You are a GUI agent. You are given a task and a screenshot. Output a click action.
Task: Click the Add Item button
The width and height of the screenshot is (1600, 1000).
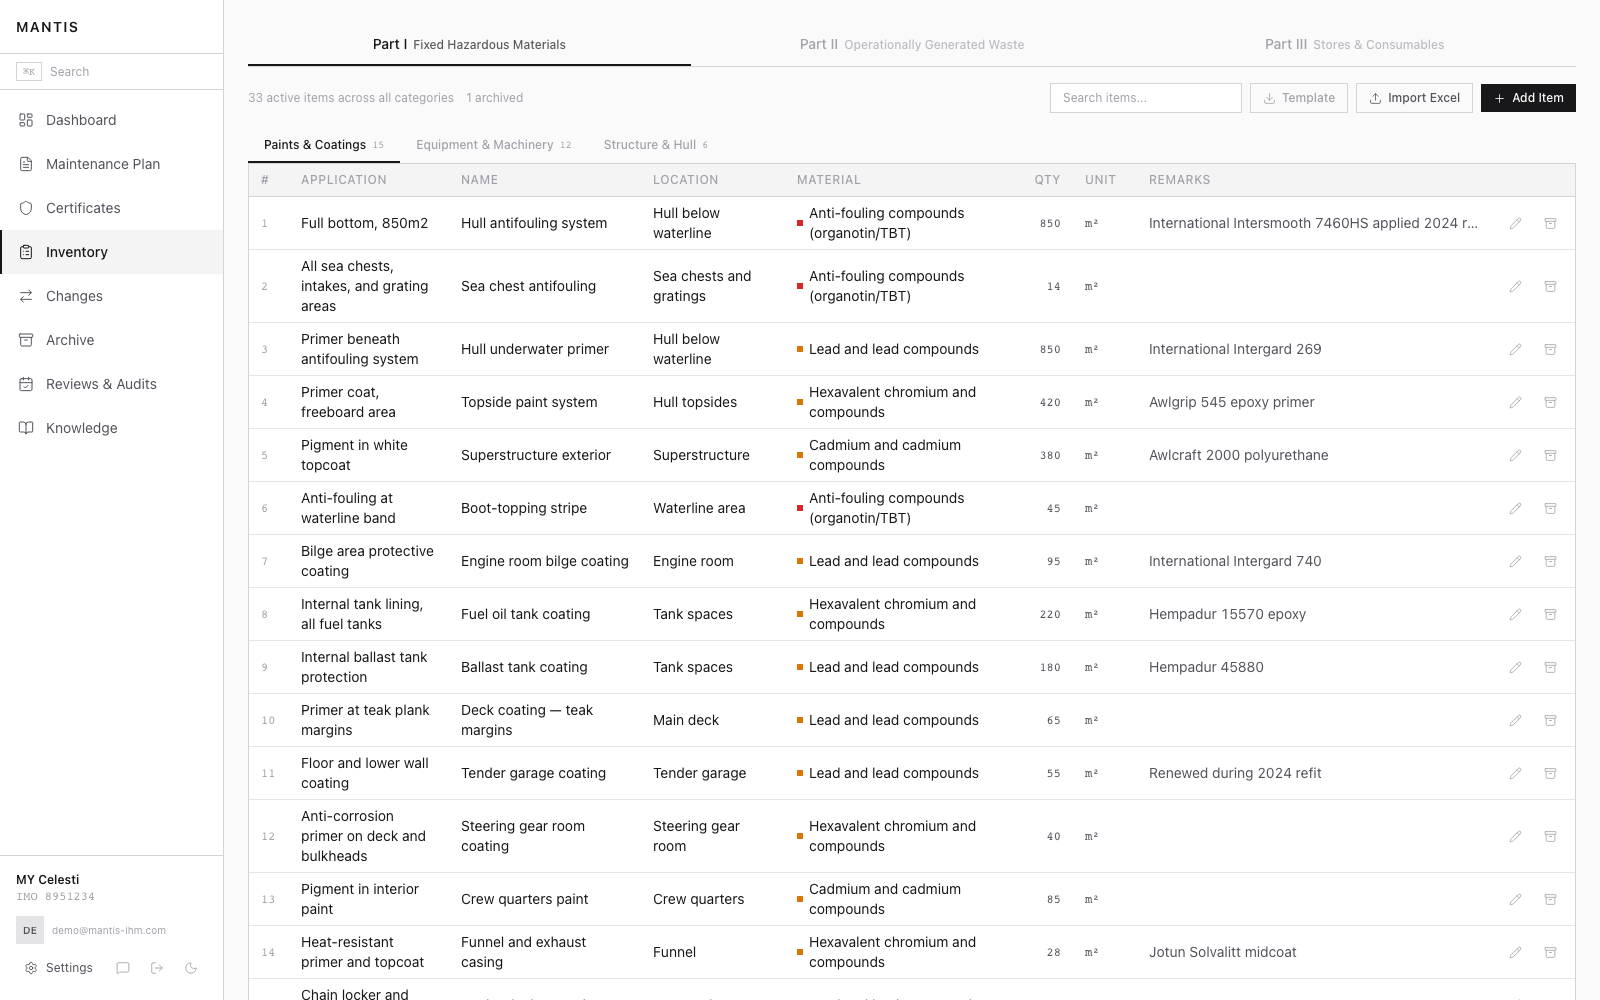[x=1528, y=98]
